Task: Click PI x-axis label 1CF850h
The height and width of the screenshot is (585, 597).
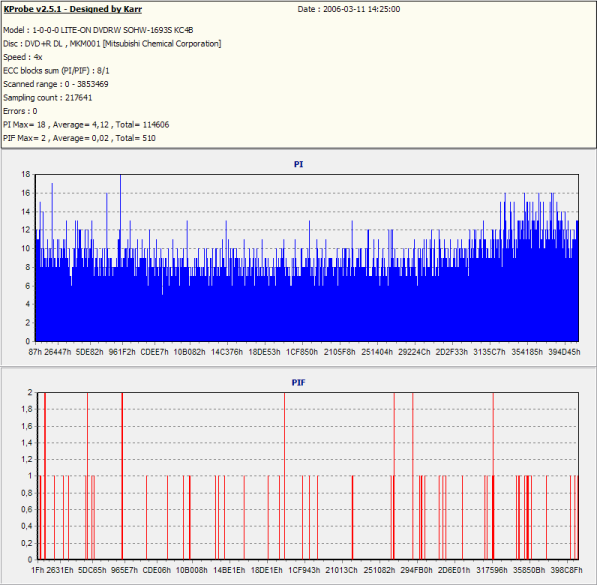Action: (x=302, y=352)
